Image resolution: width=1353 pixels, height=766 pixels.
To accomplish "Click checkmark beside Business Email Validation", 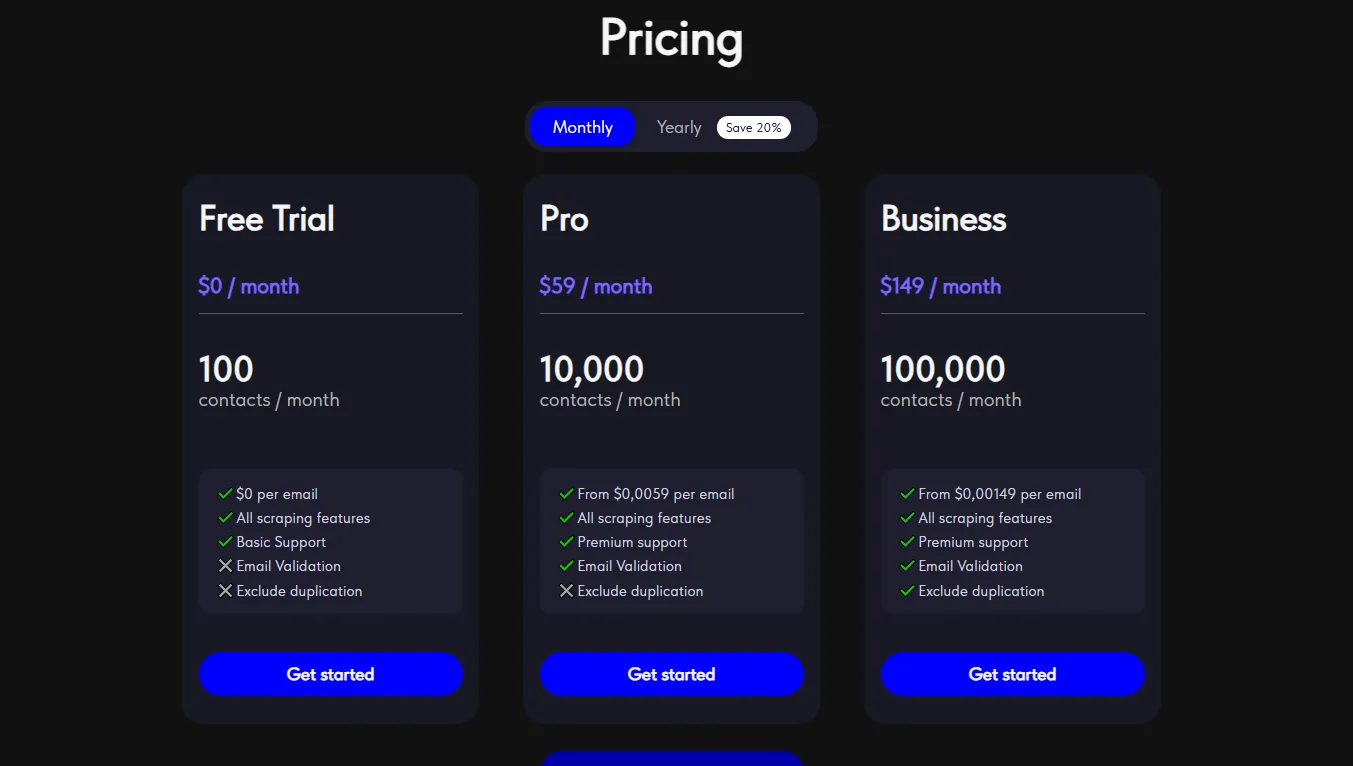I will coord(907,566).
